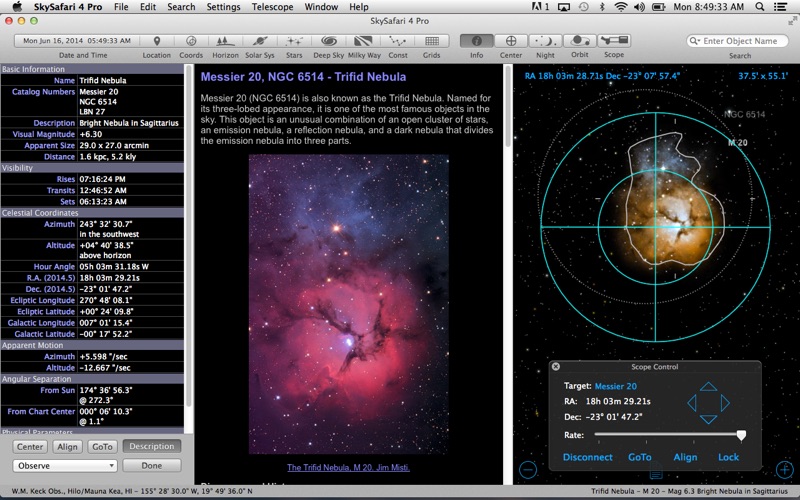Slew telescope left with left arrow
The height and width of the screenshot is (500, 800).
[692, 403]
